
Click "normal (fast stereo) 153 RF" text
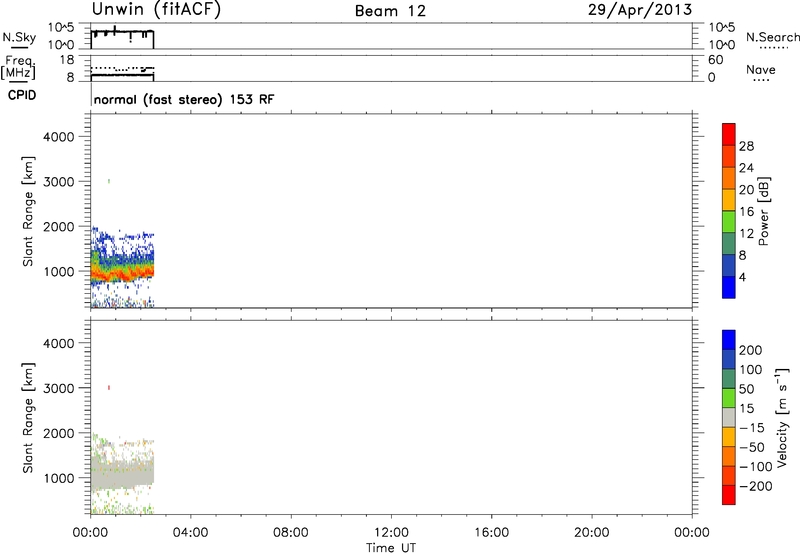click(184, 99)
